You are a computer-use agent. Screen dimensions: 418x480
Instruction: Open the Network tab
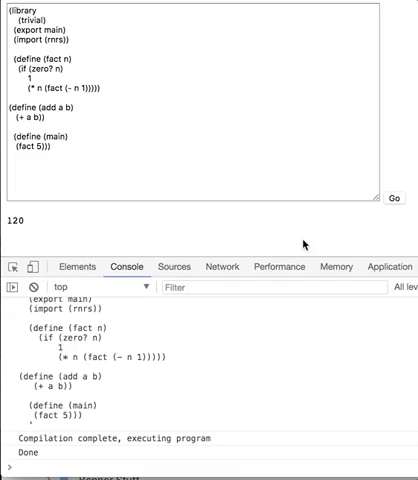[x=222, y=267]
